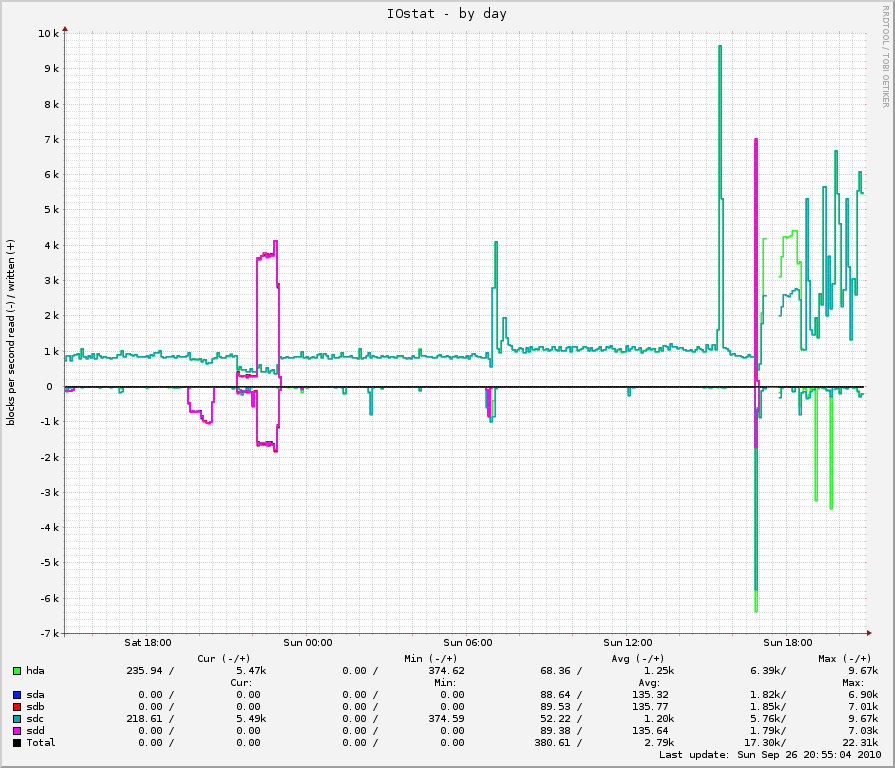Click the 'Sun 06:00' time axis label
895x768 pixels.
point(467,643)
